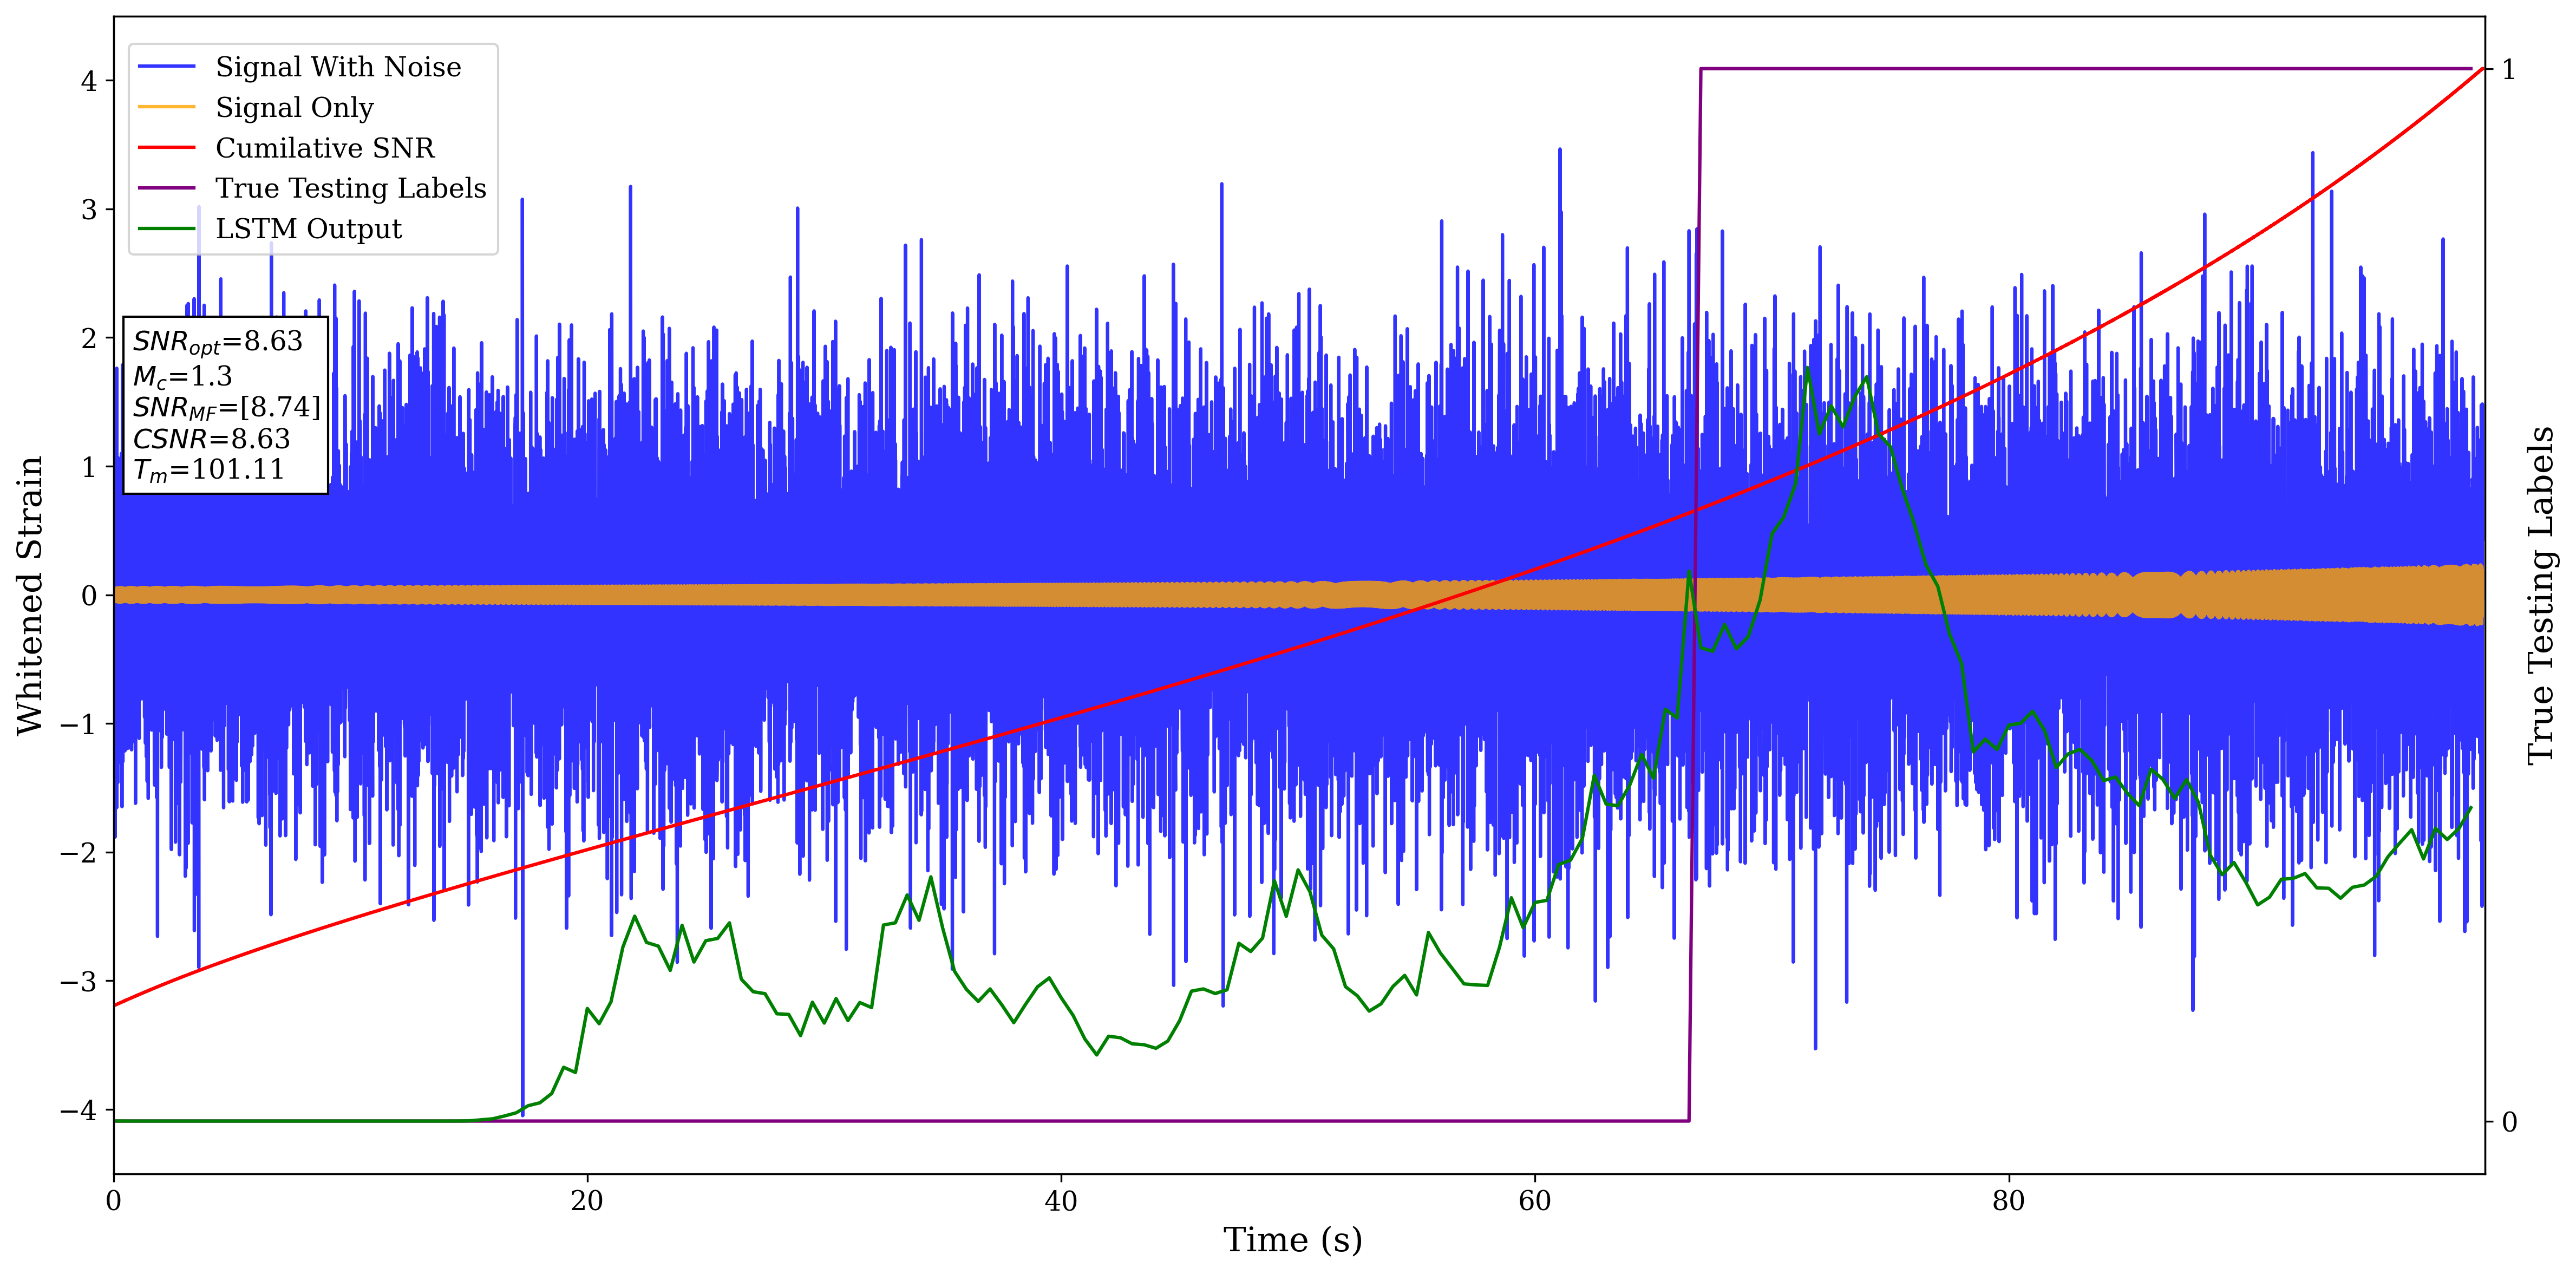Click the purple line swatch in legend
The width and height of the screenshot is (2576, 1274).
pyautogui.click(x=167, y=188)
